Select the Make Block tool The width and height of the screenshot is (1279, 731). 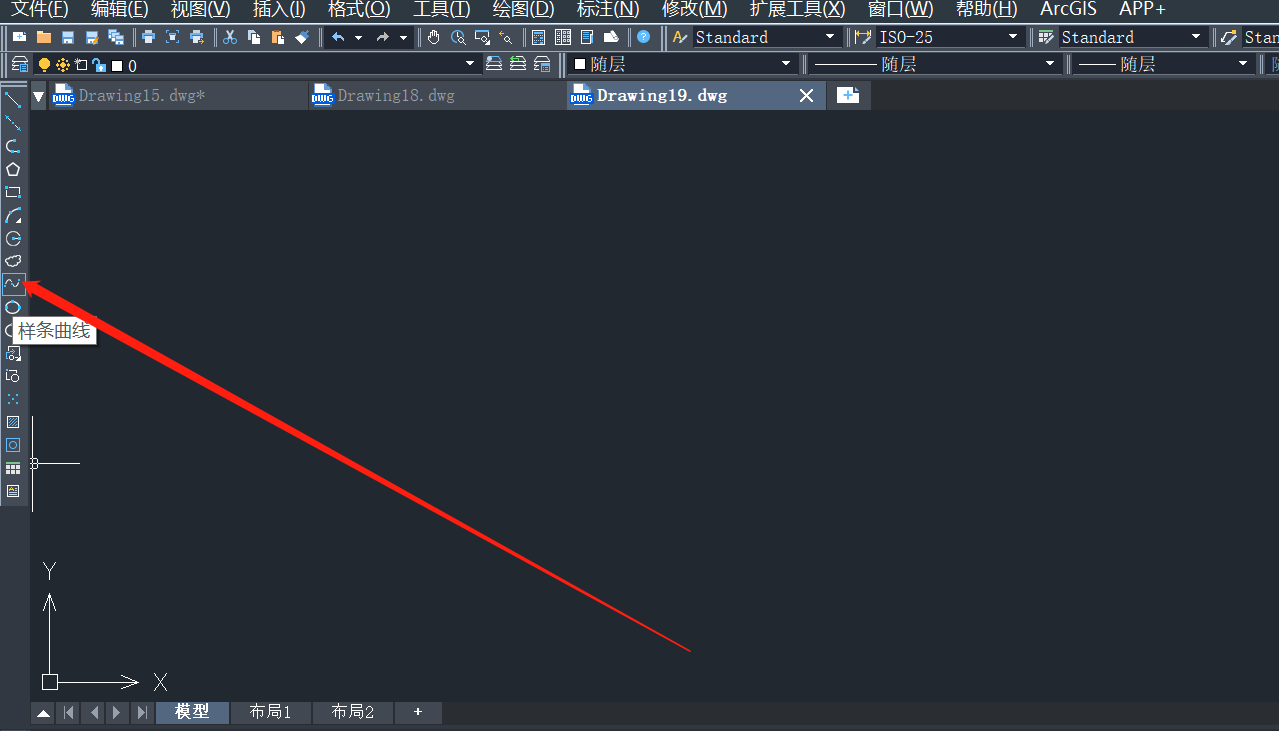coord(13,376)
